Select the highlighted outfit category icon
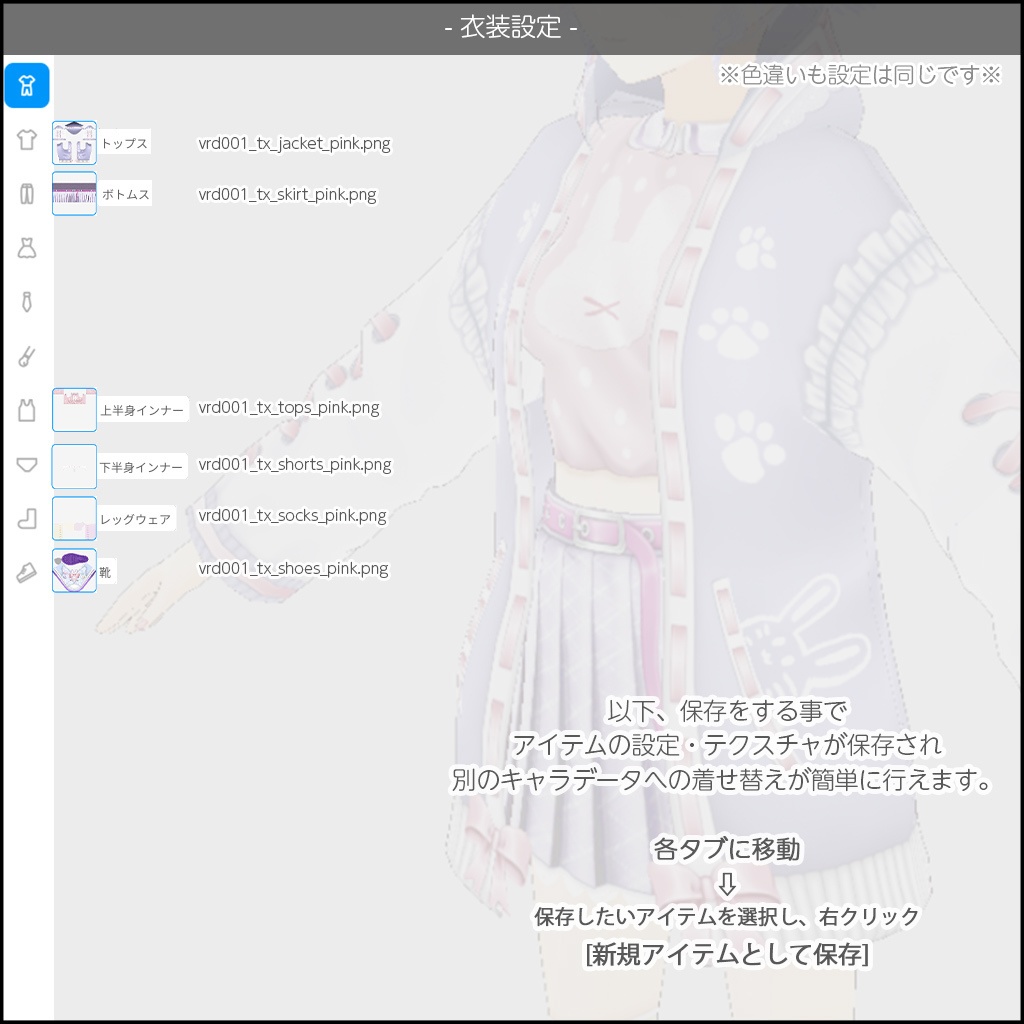1024x1024 pixels. [27, 85]
